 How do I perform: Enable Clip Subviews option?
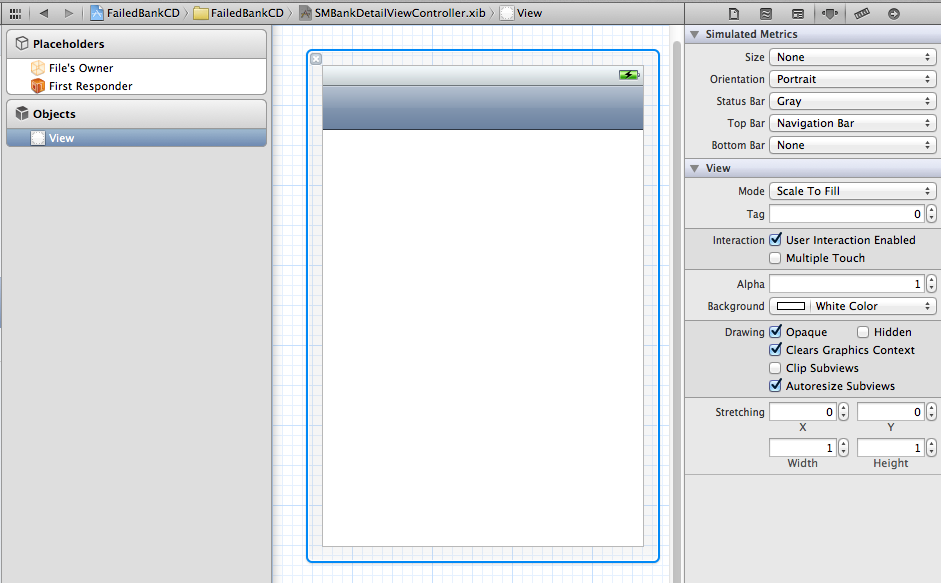click(775, 368)
